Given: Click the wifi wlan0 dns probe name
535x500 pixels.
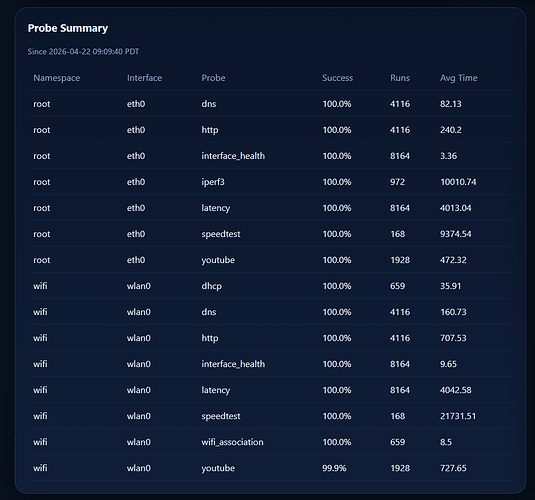Looking at the screenshot, I should coord(209,312).
